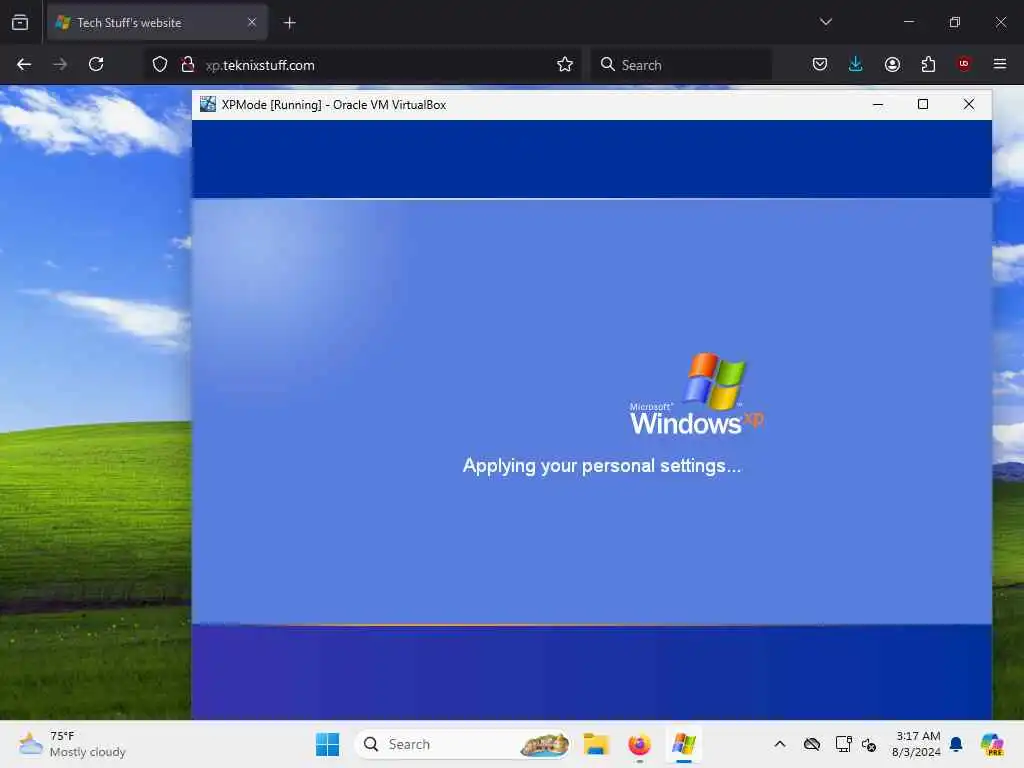Viewport: 1024px width, 768px height.
Task: Launch the Copilot preview icon
Action: pos(992,744)
